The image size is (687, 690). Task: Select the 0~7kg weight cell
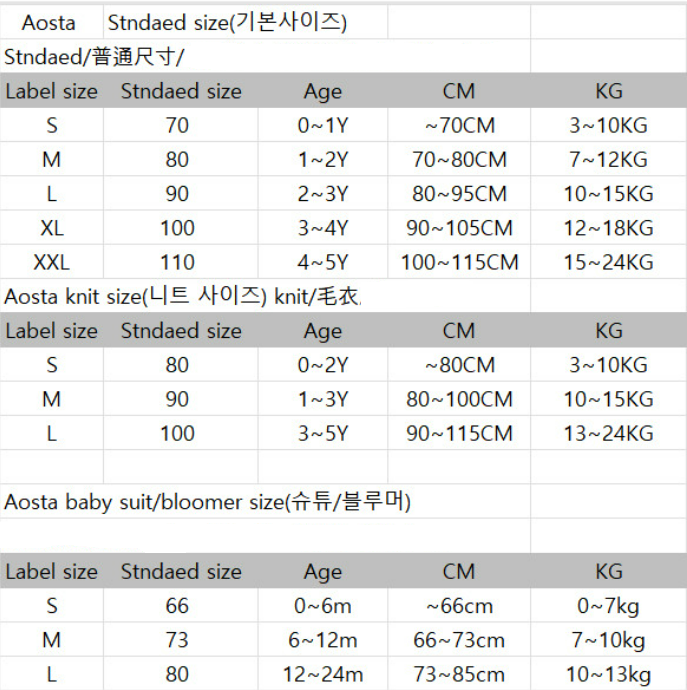[x=608, y=606]
